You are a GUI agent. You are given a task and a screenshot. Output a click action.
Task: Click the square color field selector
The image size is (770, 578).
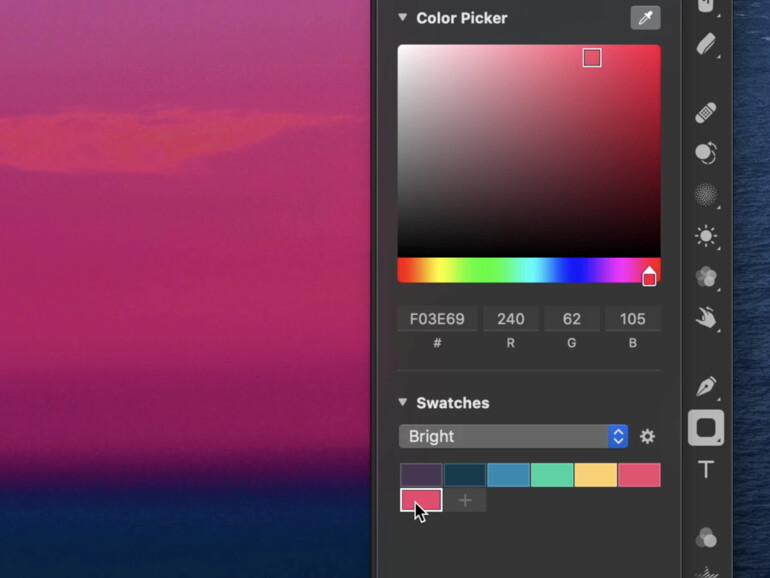(x=592, y=58)
